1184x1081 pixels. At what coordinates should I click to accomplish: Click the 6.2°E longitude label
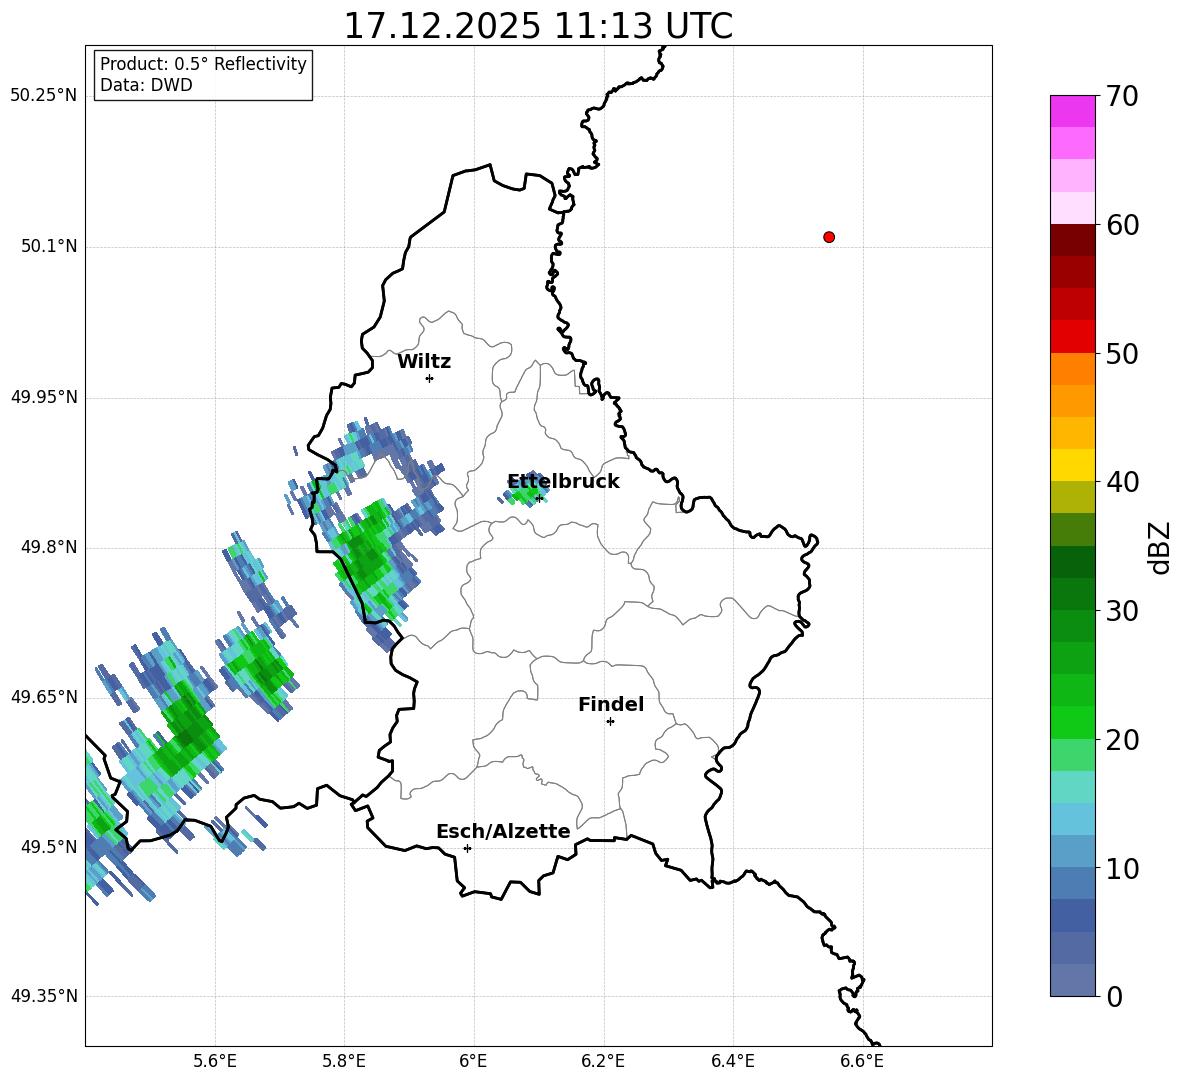pos(603,1061)
